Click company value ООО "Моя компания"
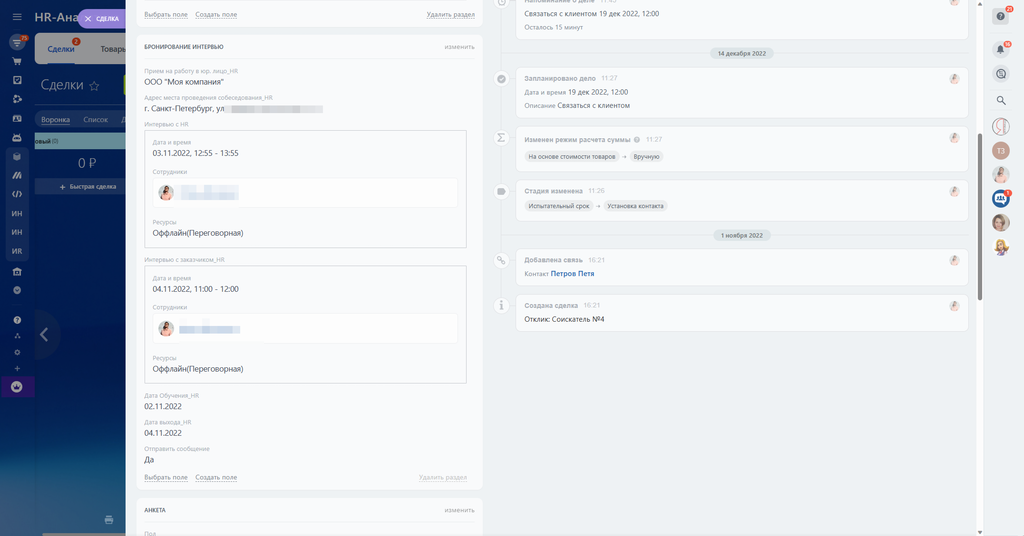The image size is (1024, 536). point(184,82)
